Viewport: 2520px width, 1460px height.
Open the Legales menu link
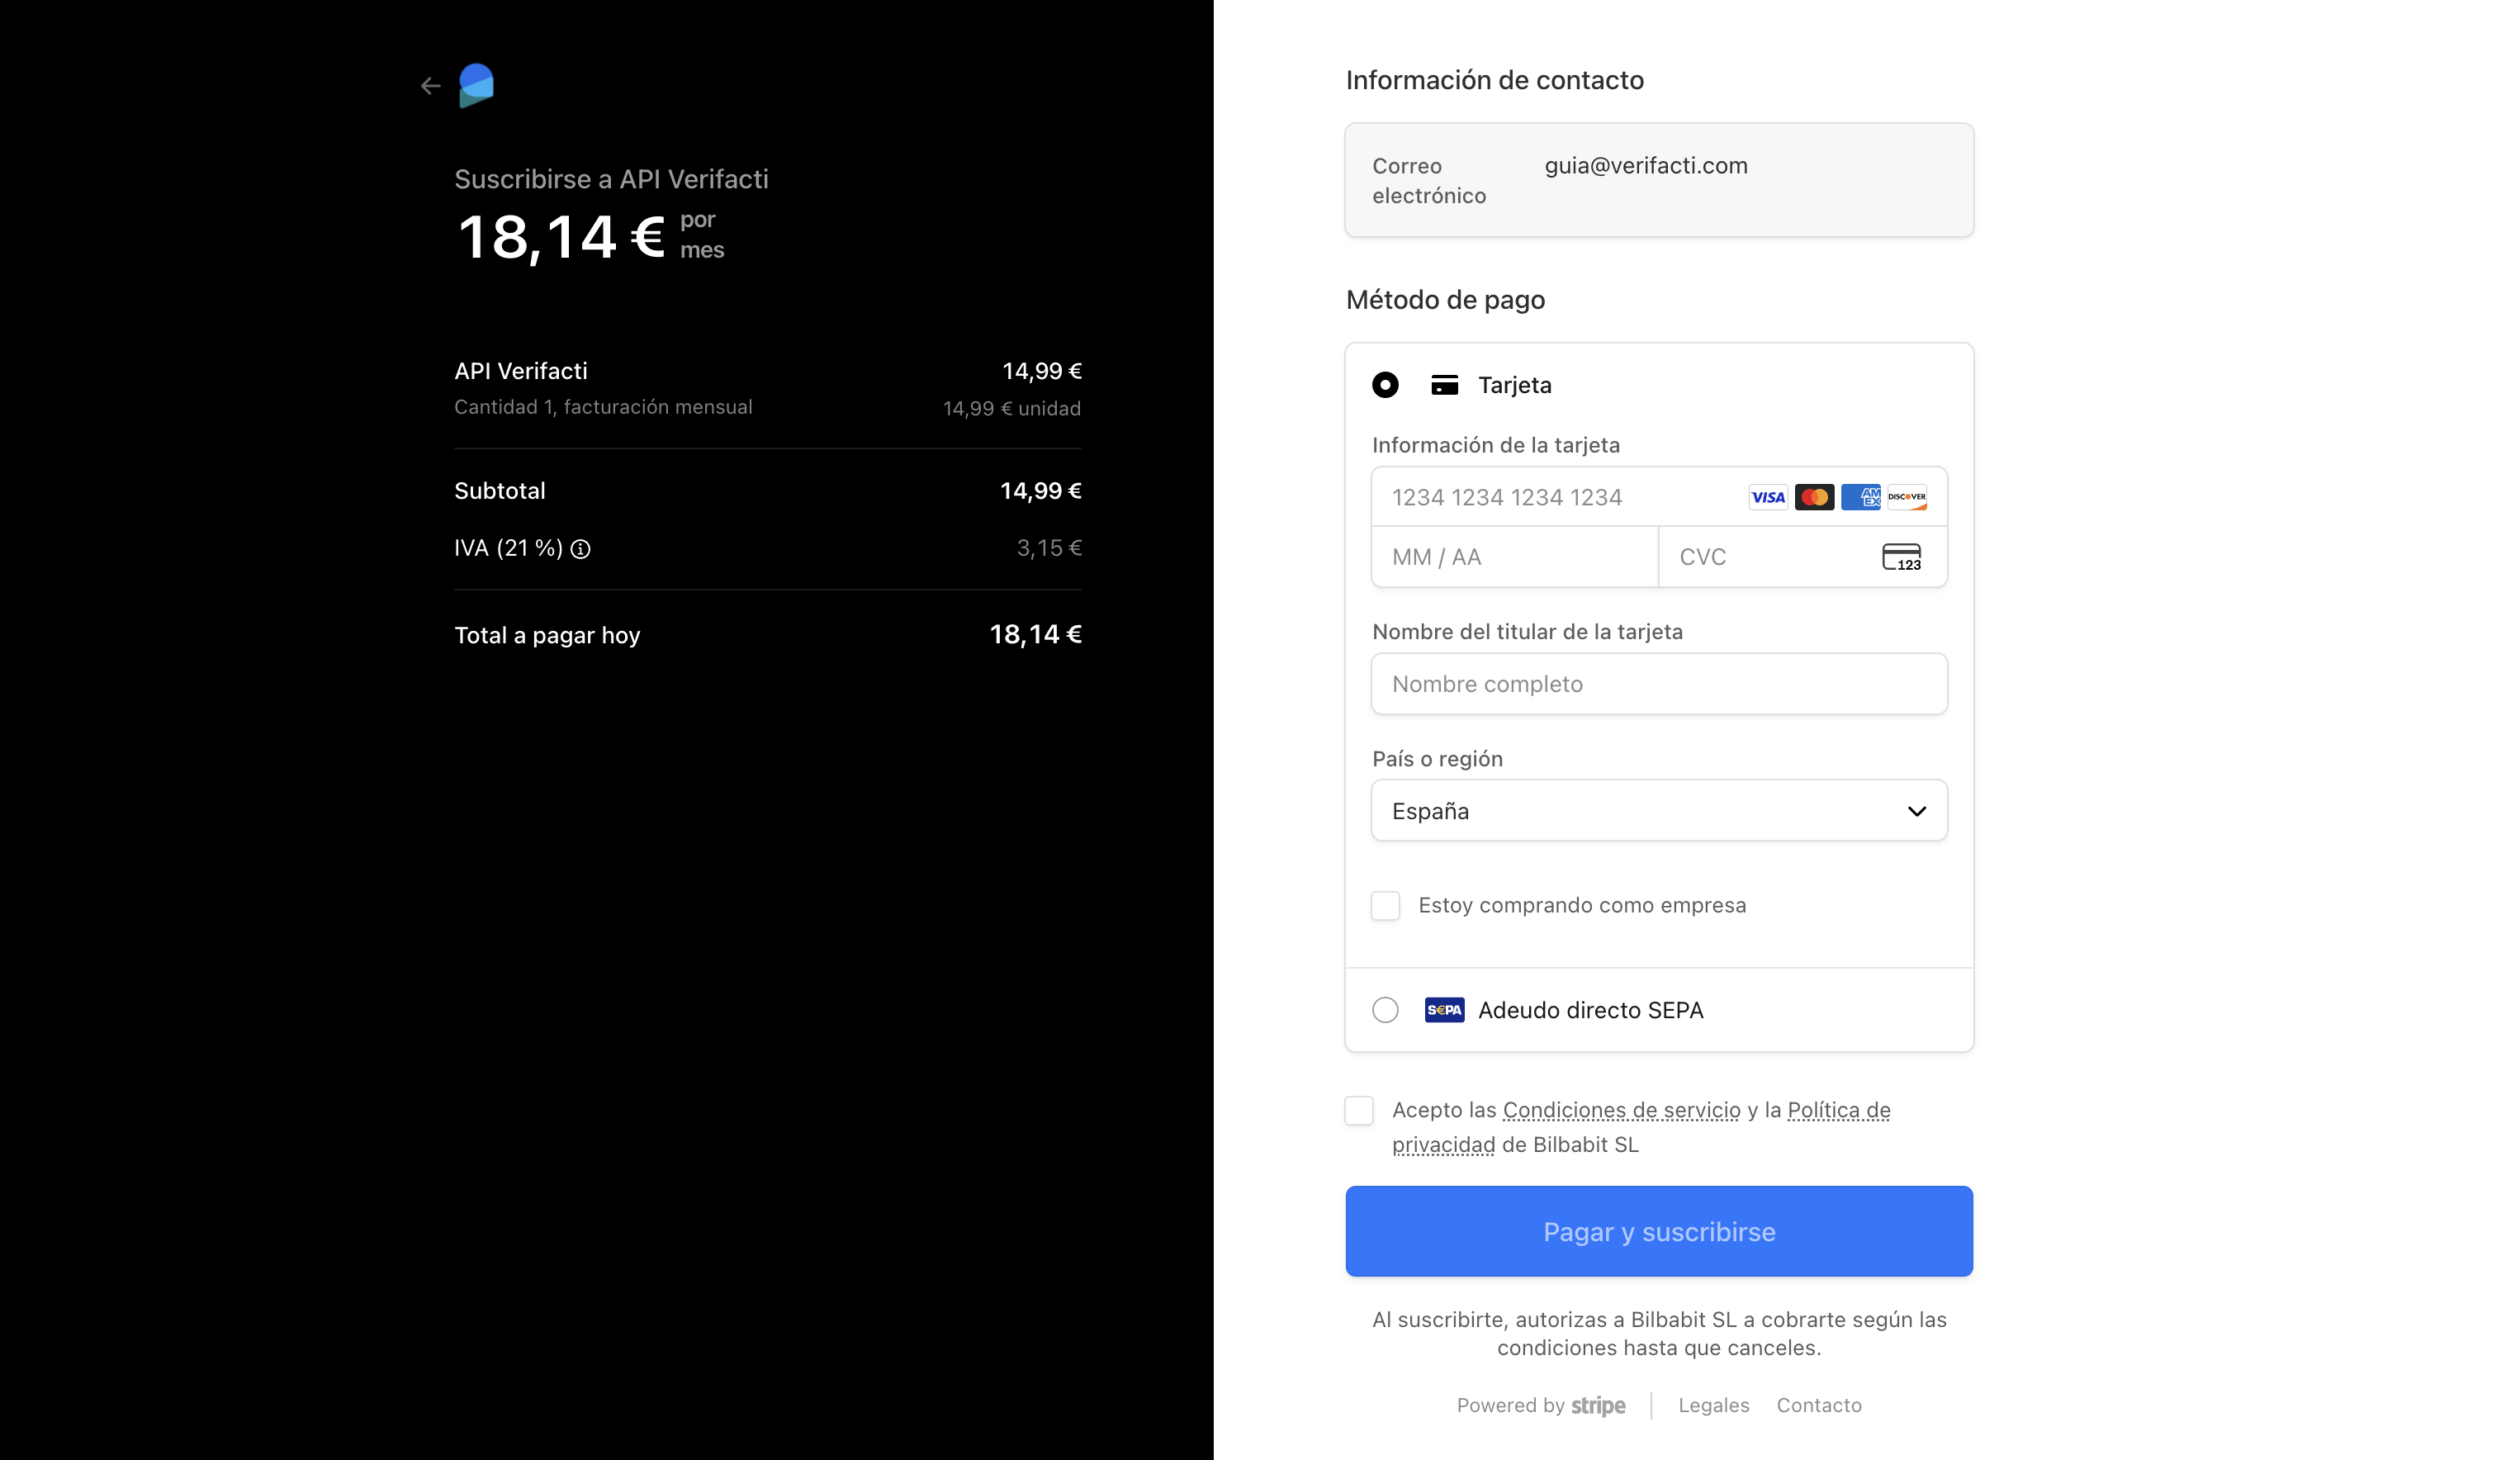coord(1713,1405)
